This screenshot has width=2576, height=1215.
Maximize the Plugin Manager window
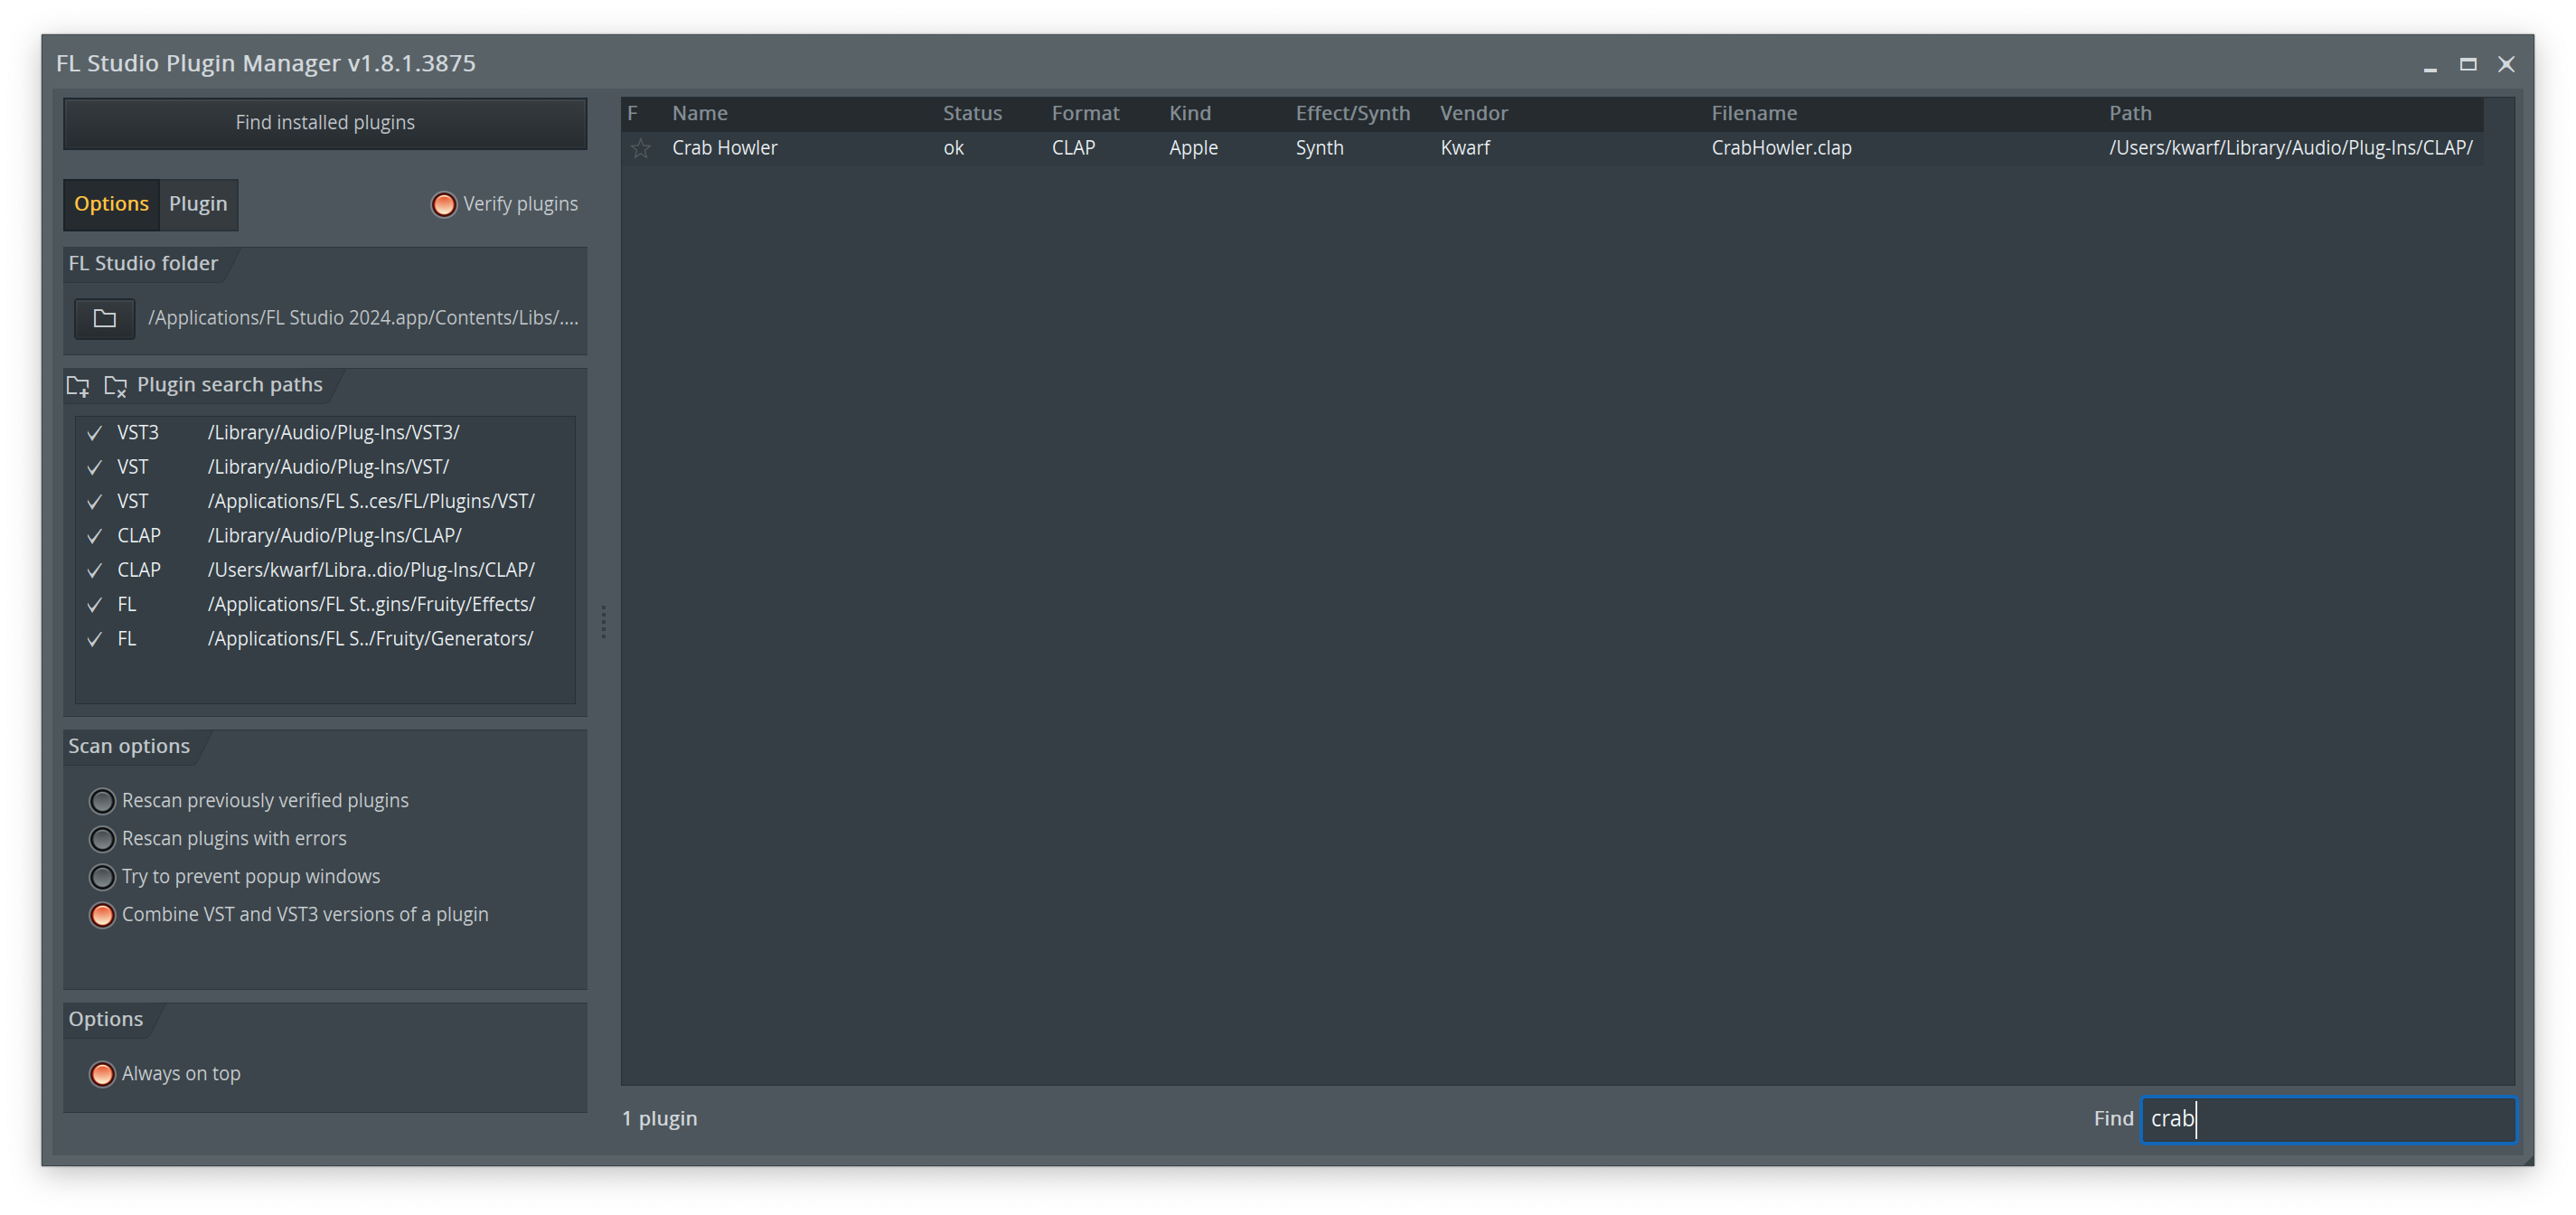[2468, 64]
